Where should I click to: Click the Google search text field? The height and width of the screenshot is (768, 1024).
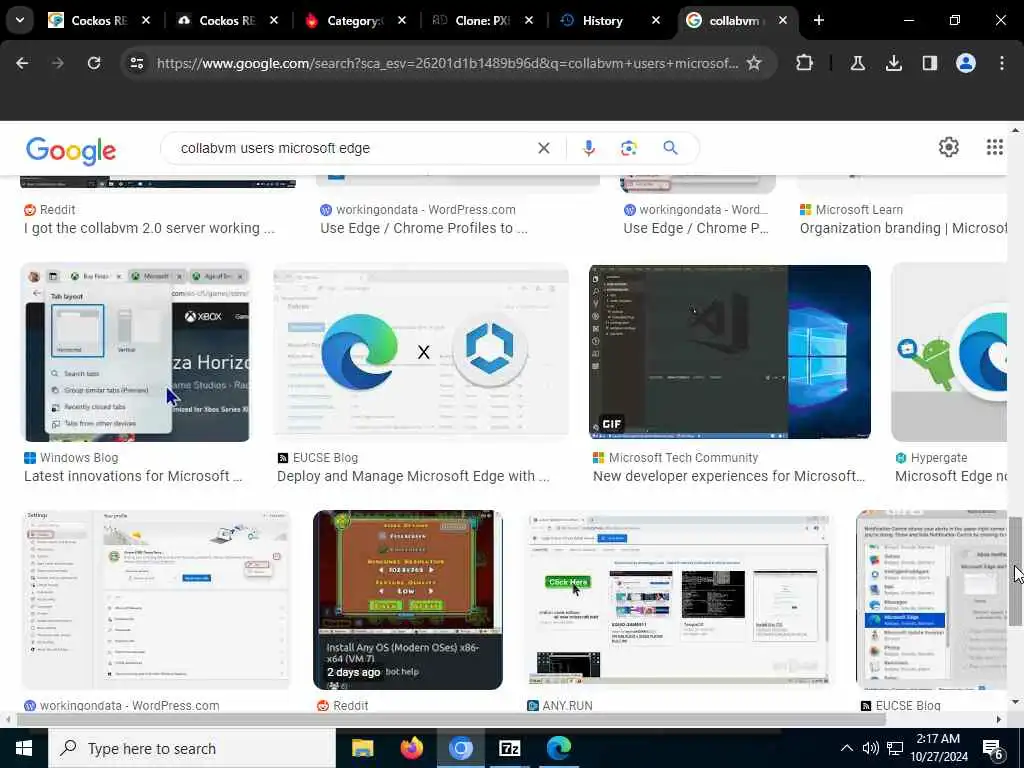coord(353,148)
